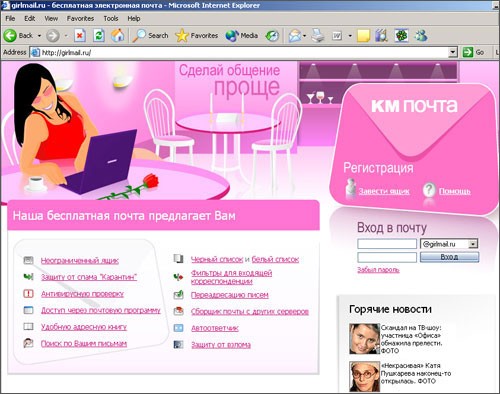This screenshot has height=394, width=500.
Task: Click the question mark help icon
Action: click(x=429, y=190)
